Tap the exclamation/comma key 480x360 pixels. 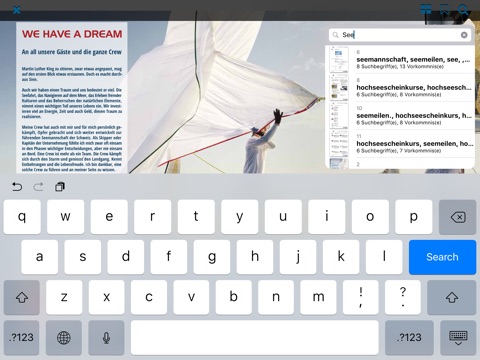[x=361, y=297]
